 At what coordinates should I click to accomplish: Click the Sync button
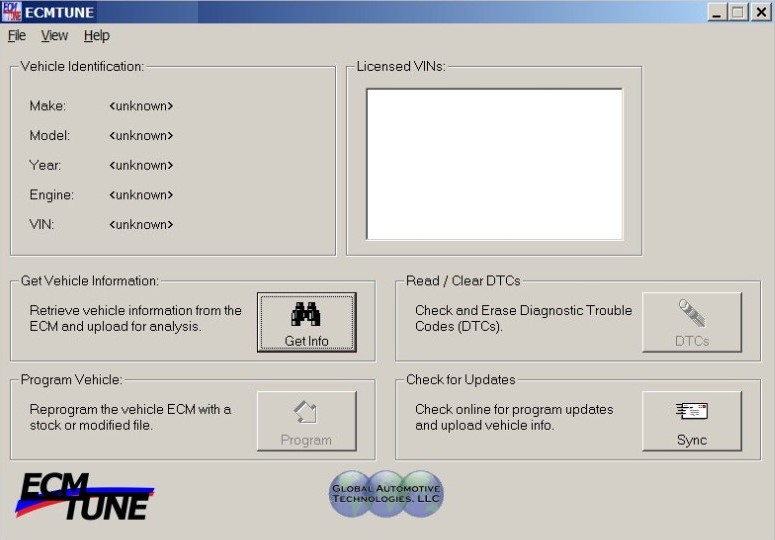[692, 421]
